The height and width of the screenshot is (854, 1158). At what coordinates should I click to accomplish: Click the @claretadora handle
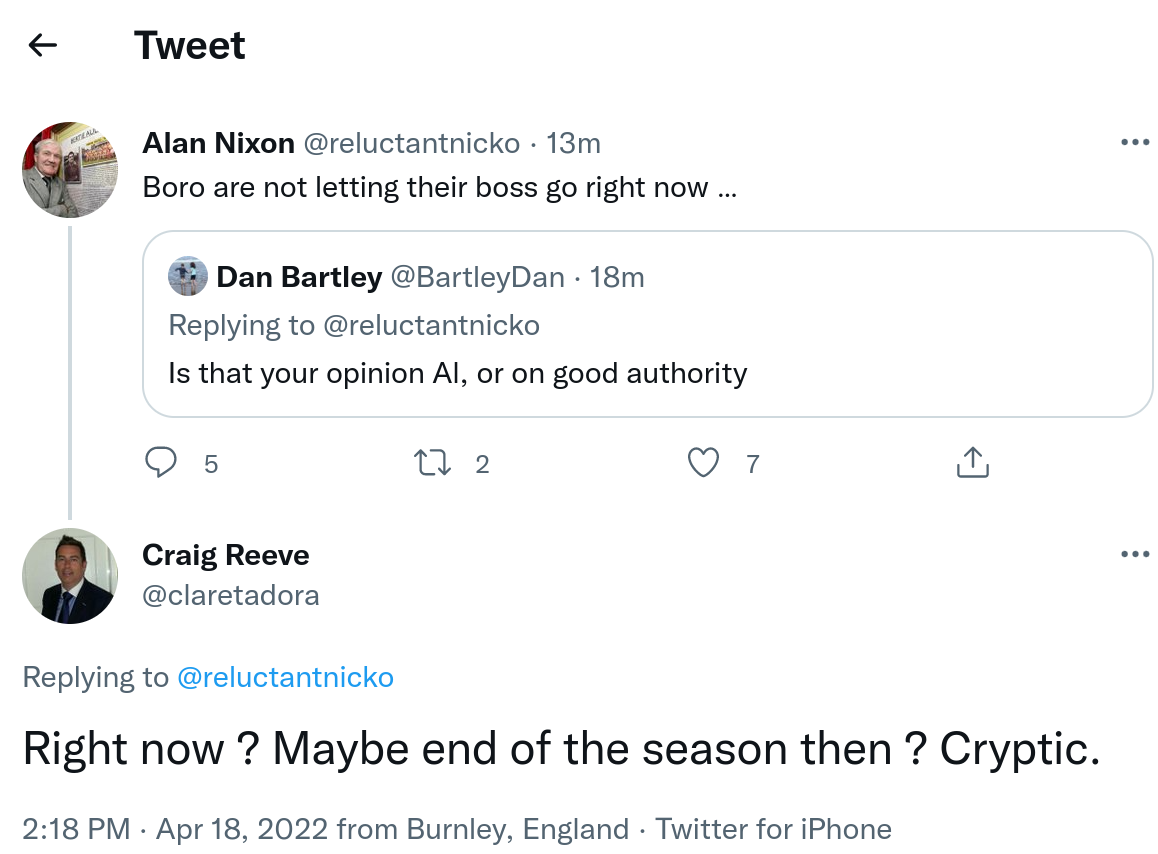click(x=231, y=595)
